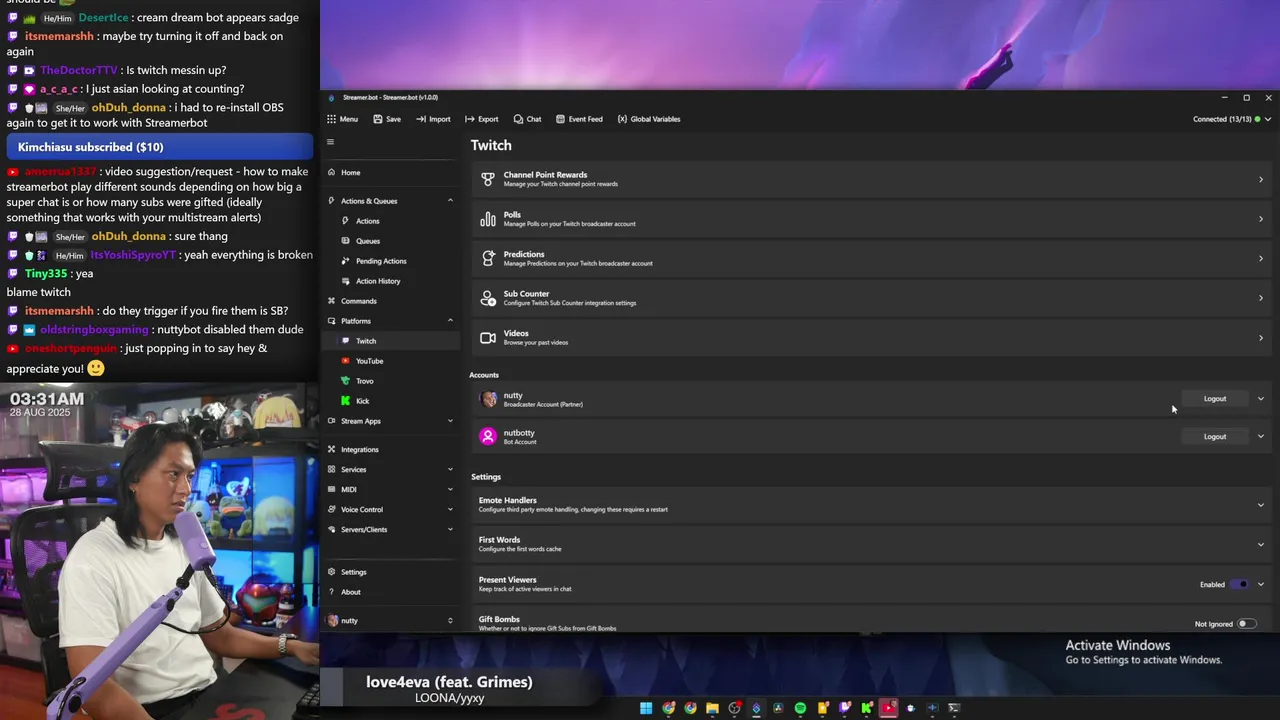
Task: Open Global Variables from the toolbar
Action: coord(649,119)
